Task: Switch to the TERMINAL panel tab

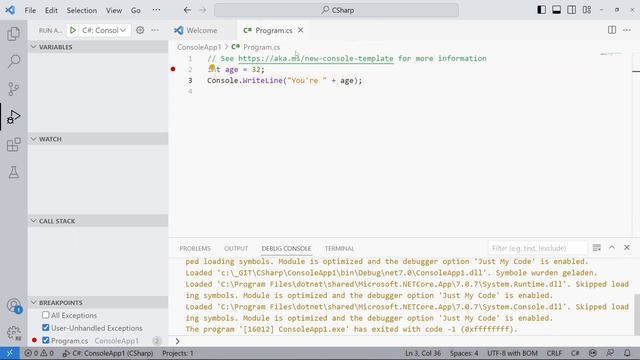Action: coord(340,248)
